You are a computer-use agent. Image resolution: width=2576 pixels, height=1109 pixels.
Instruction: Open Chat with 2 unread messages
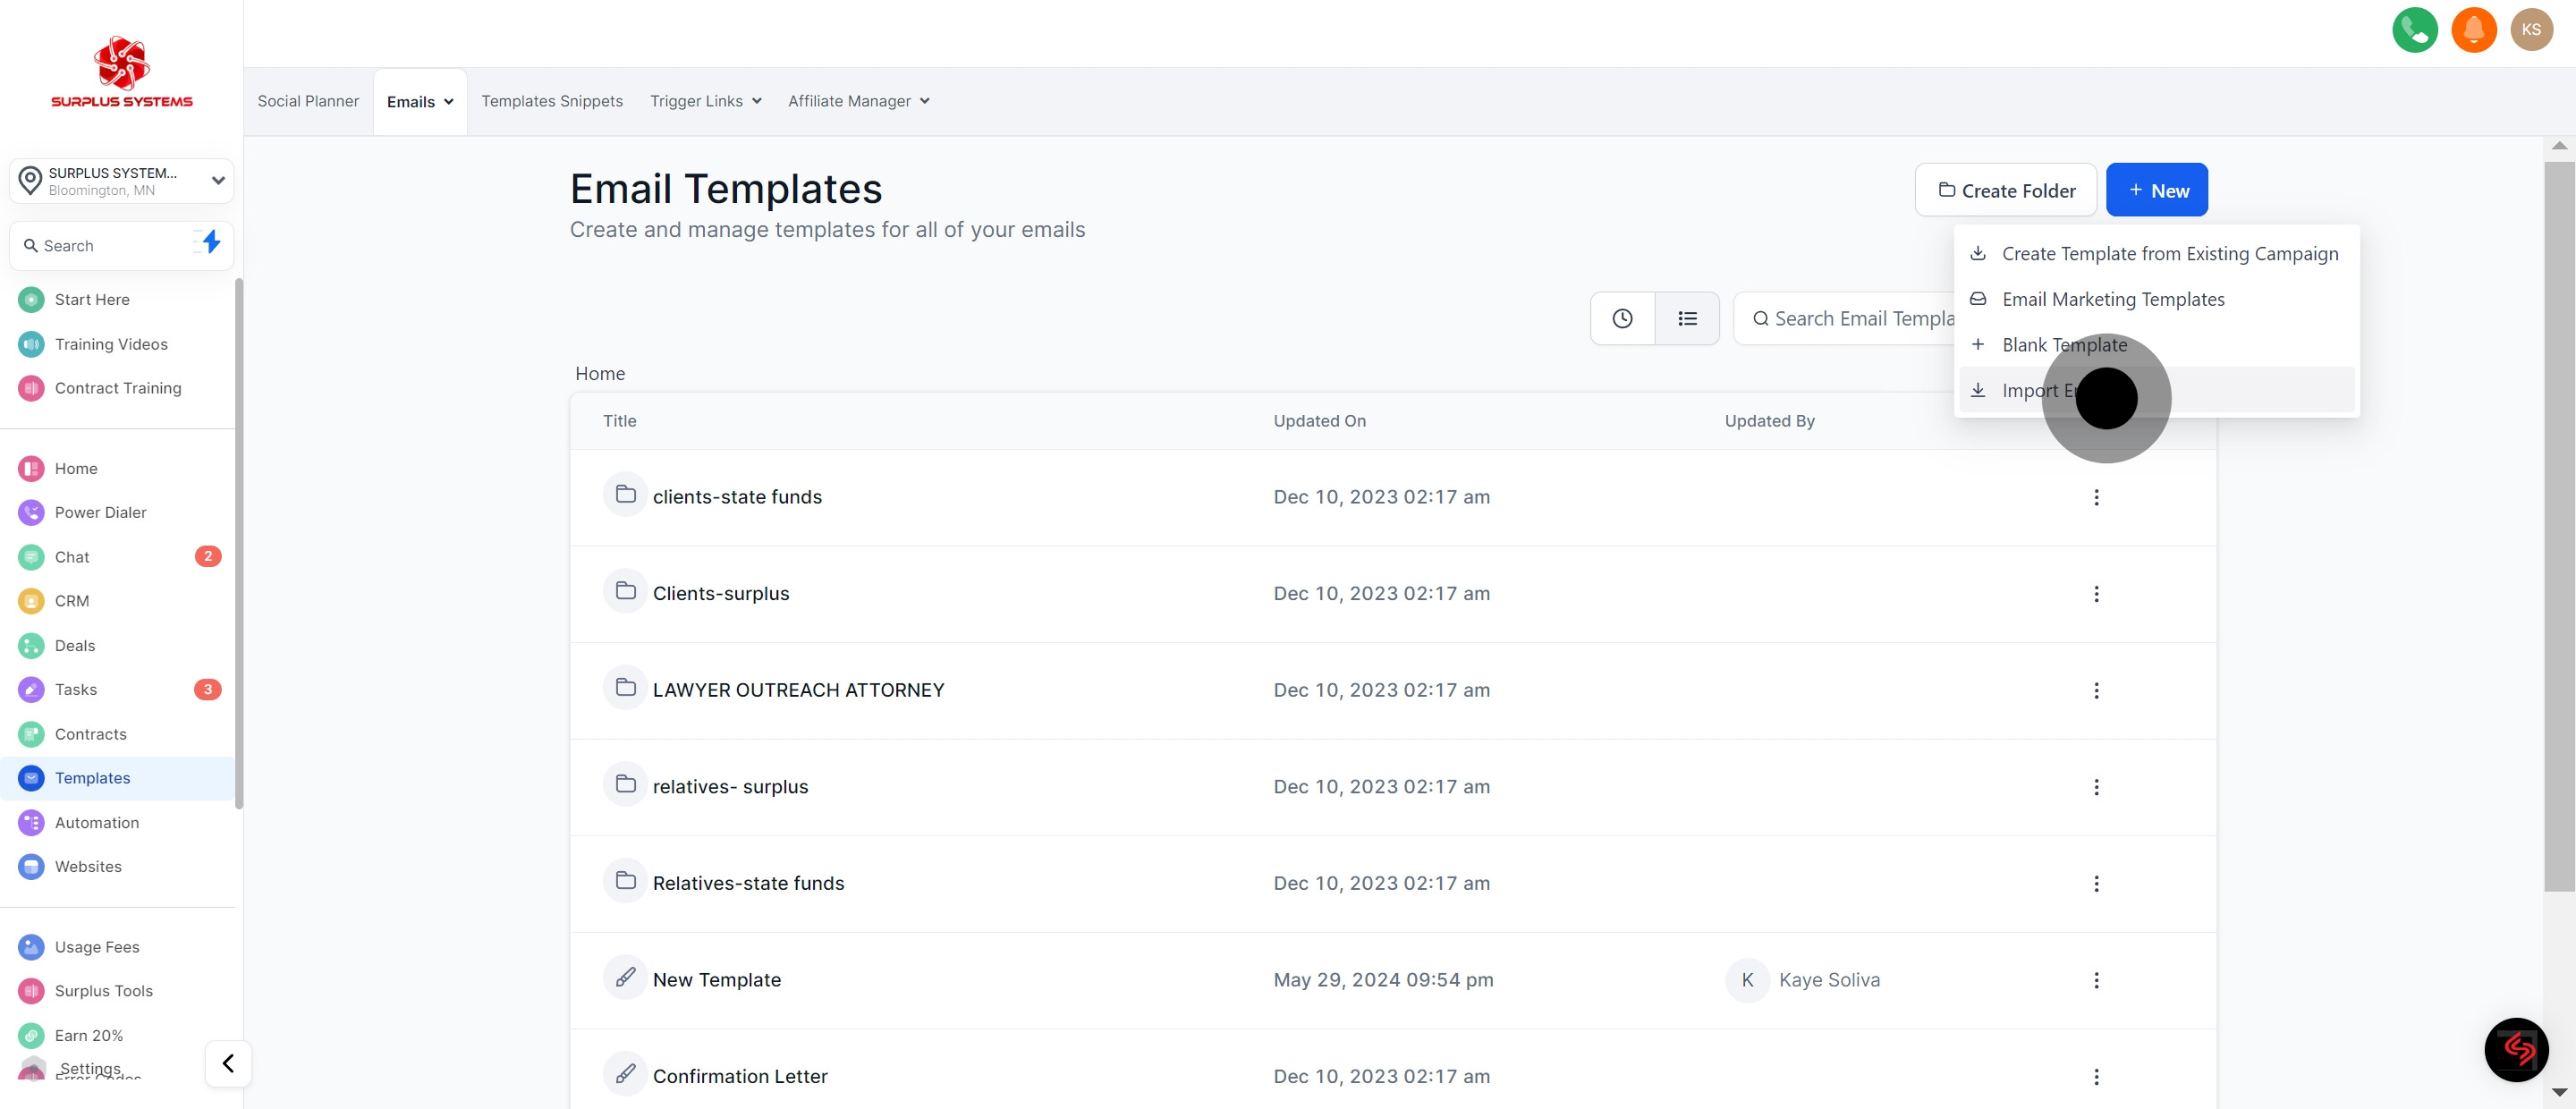tap(72, 557)
